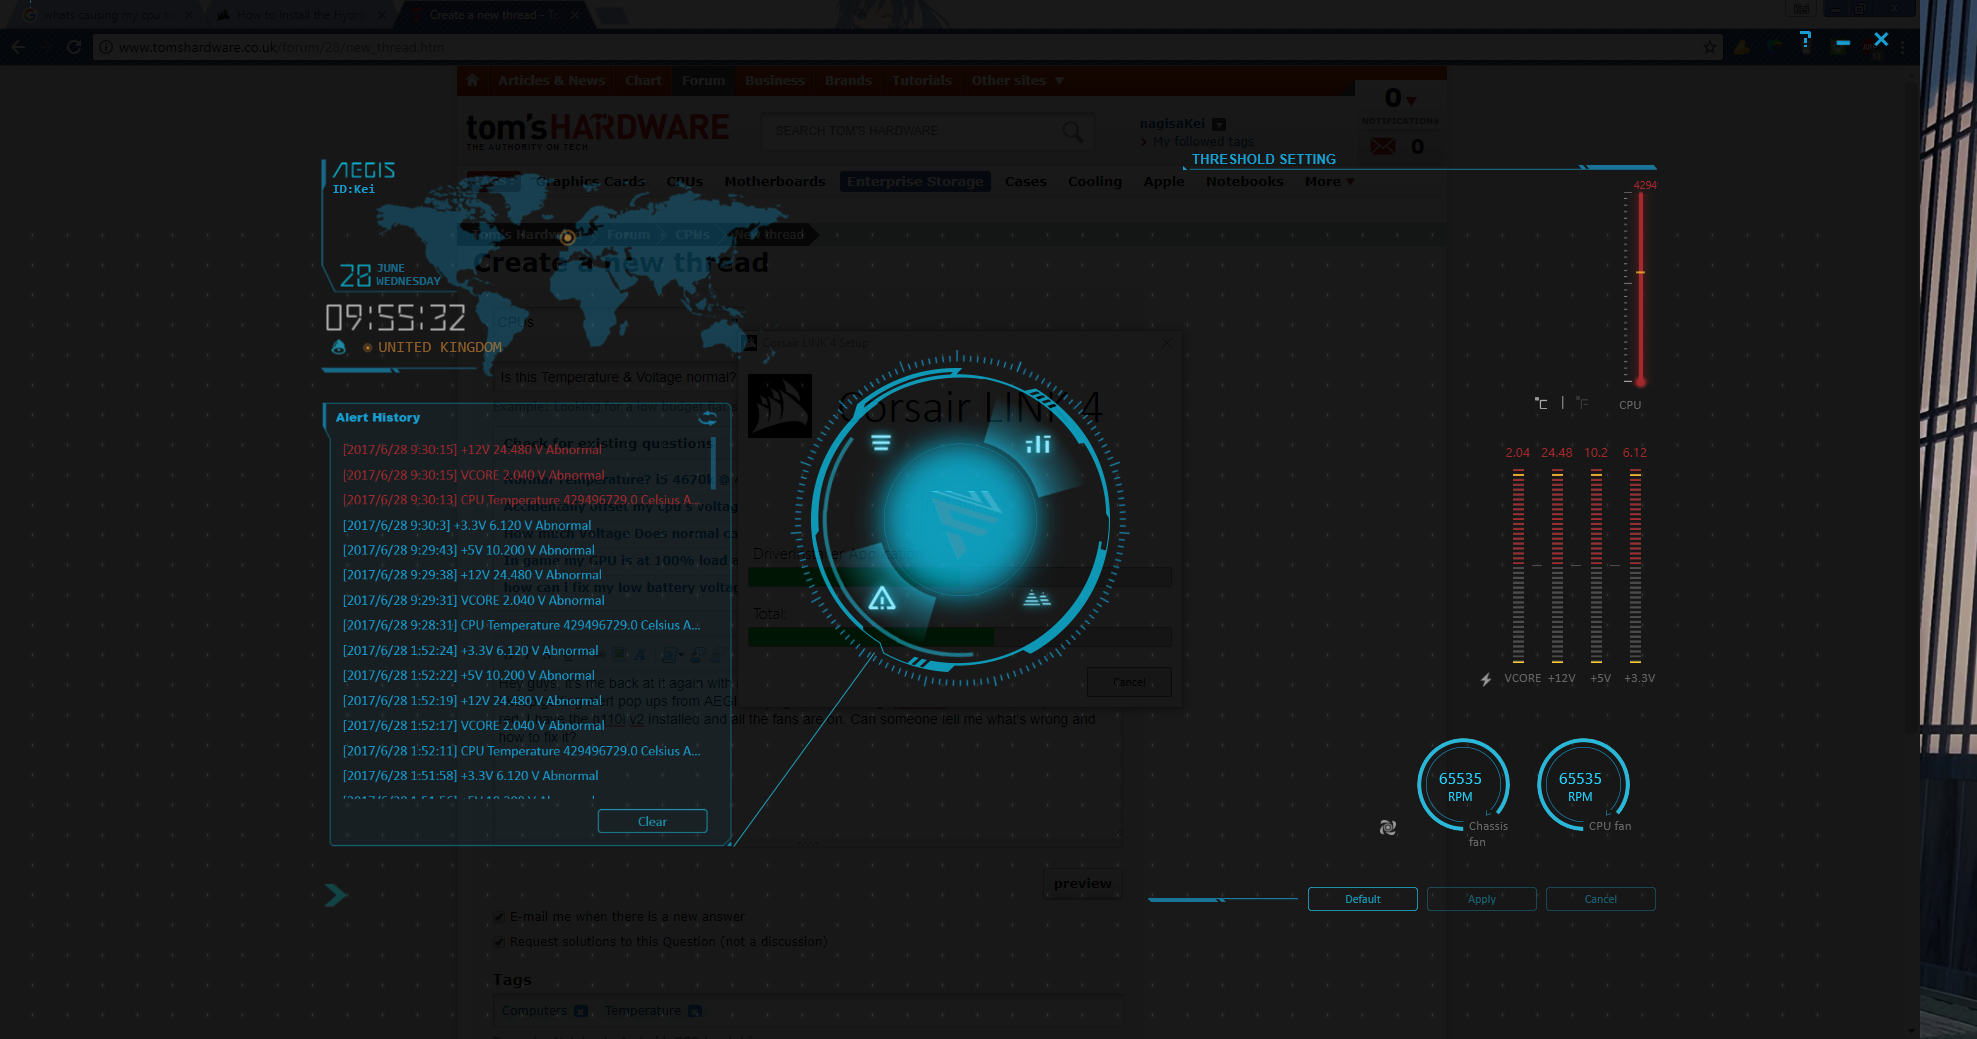Open the Cooling category
Viewport: 1977px width, 1039px height.
(x=1095, y=181)
